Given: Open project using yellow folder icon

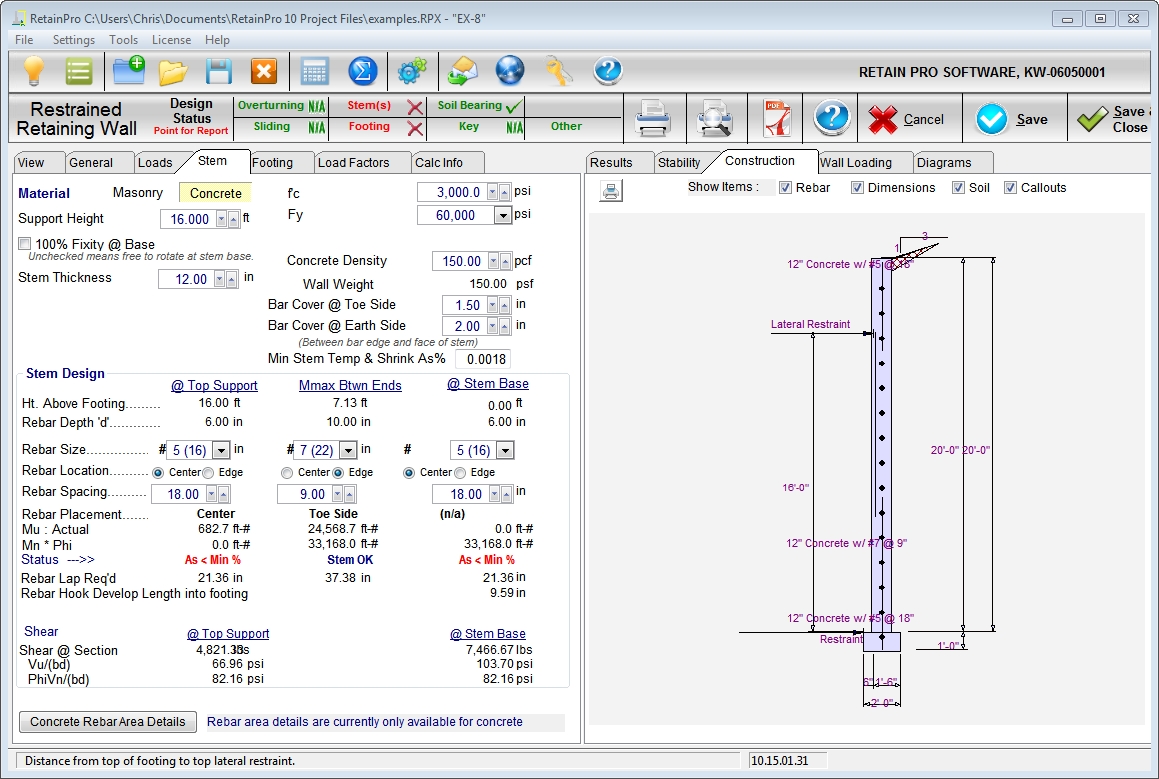Looking at the screenshot, I should (x=173, y=72).
